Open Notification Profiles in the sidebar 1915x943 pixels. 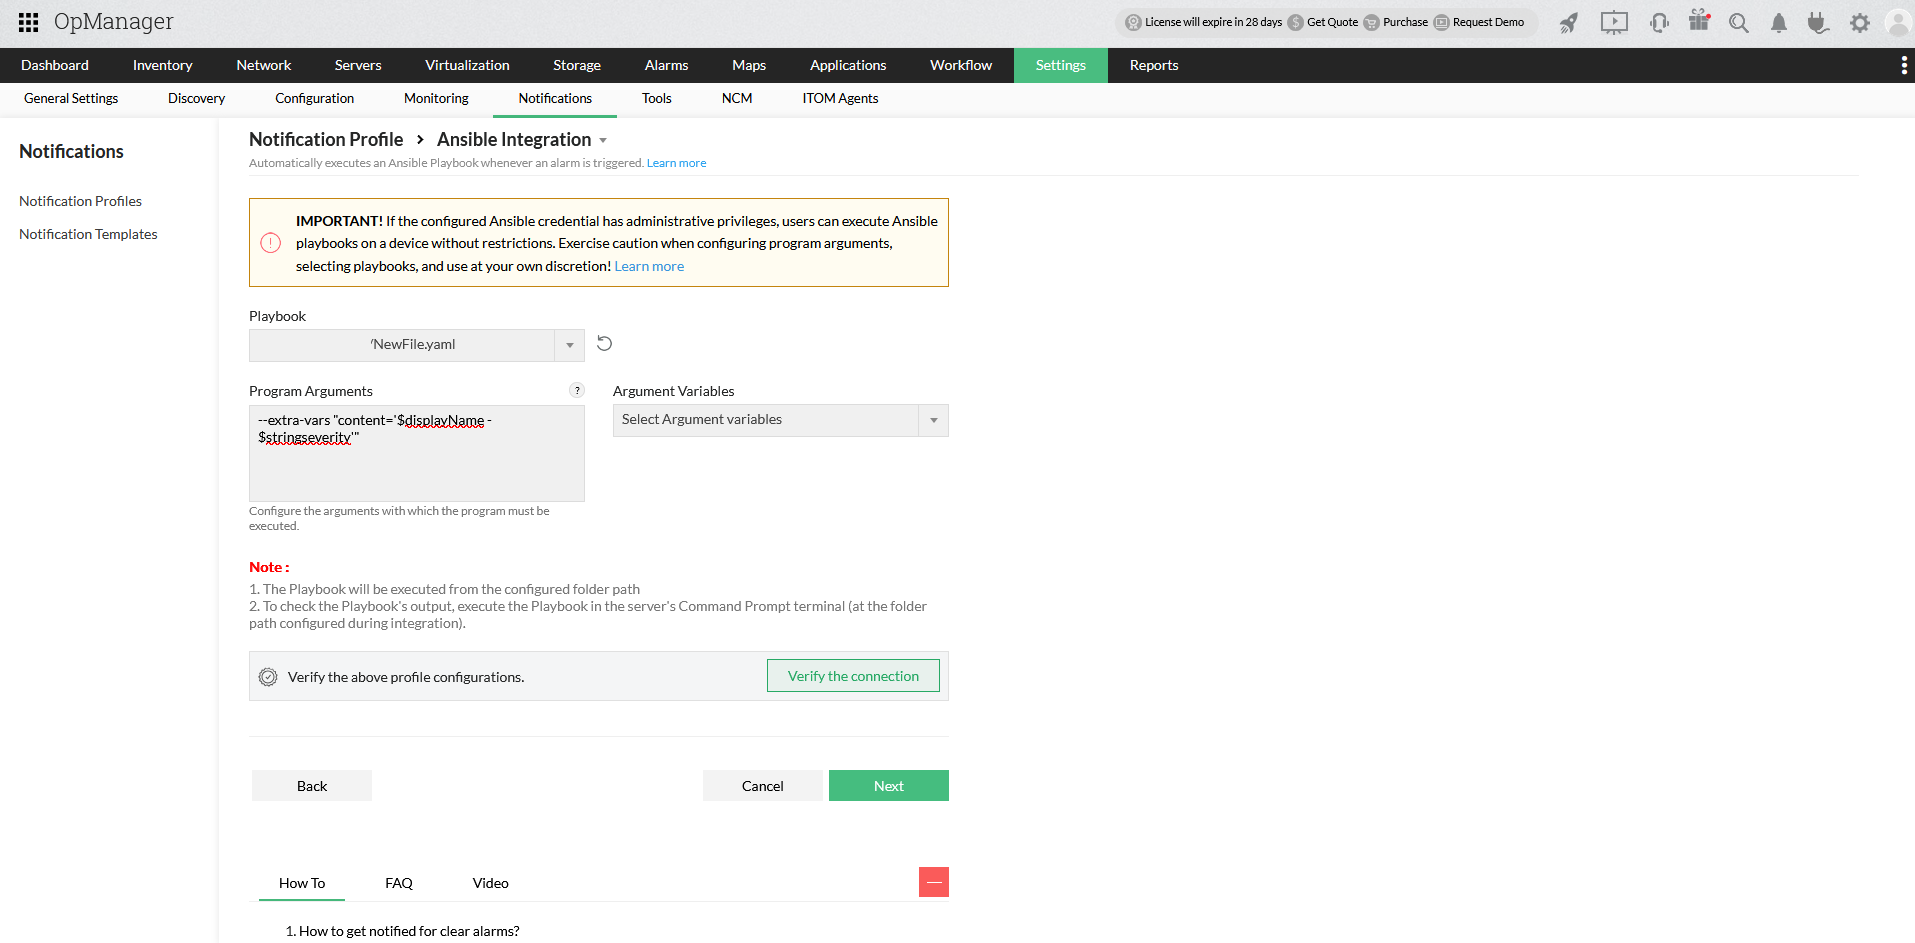pos(80,201)
